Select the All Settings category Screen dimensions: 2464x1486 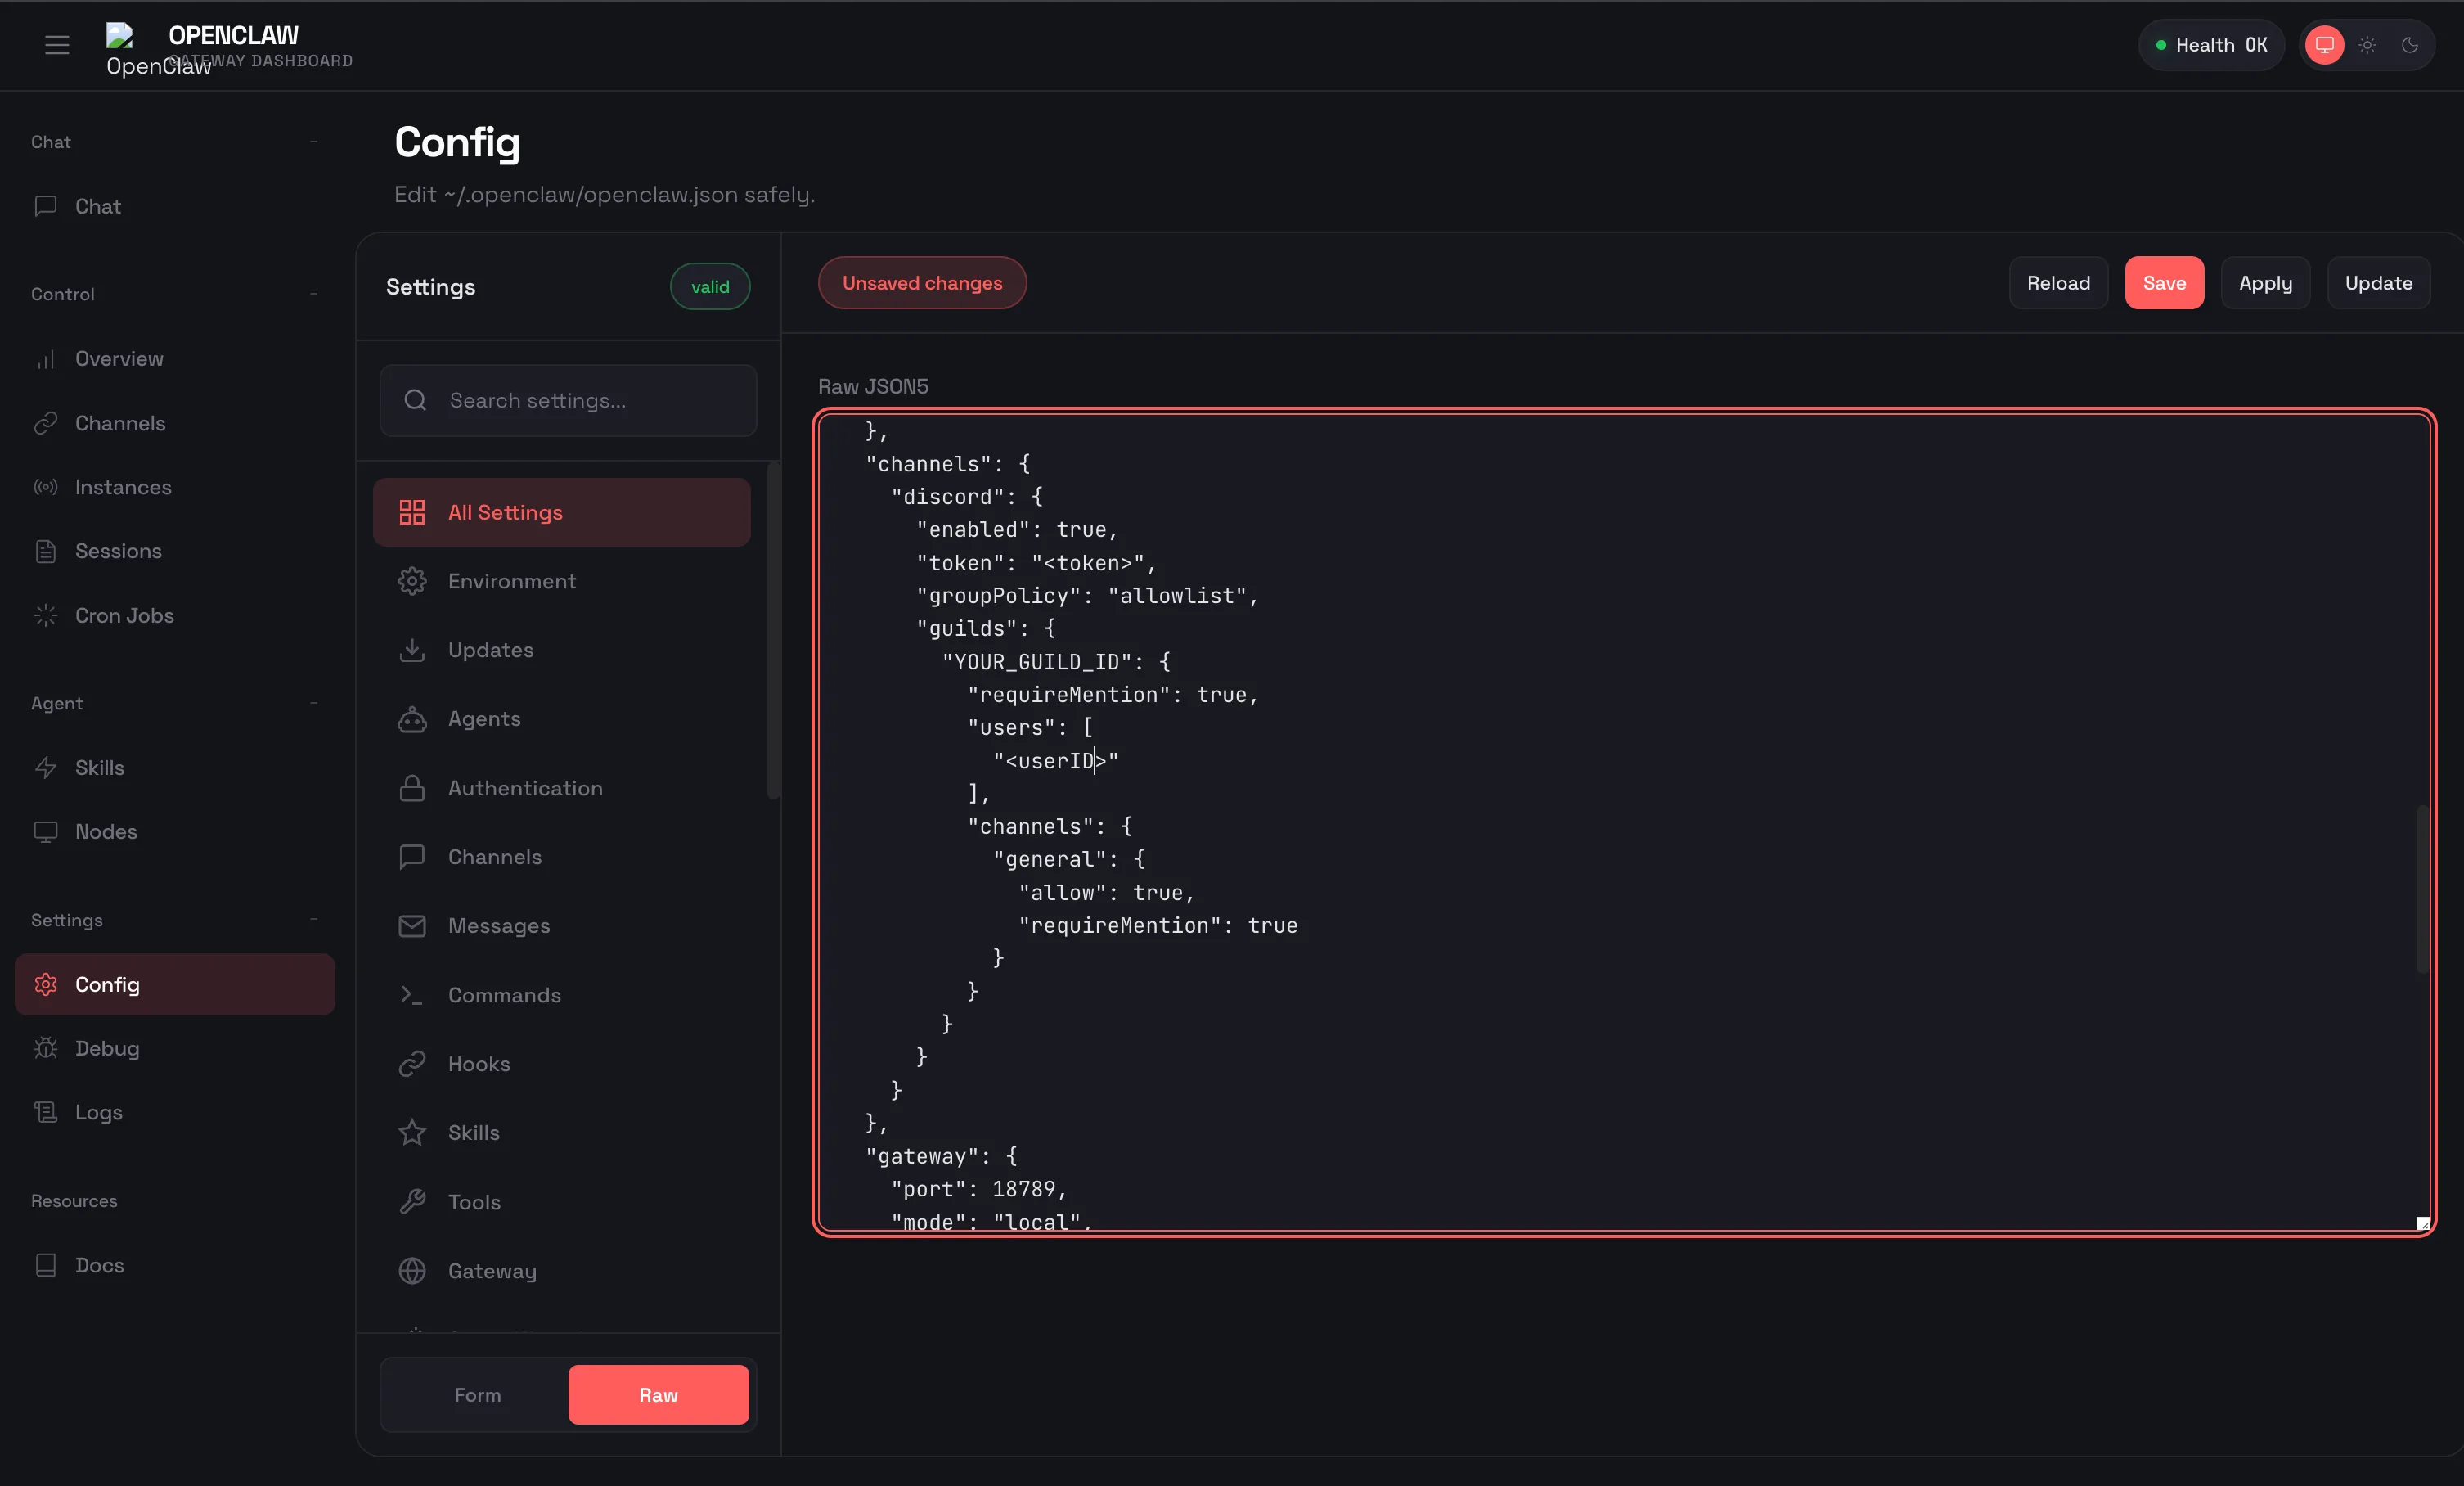[560, 511]
